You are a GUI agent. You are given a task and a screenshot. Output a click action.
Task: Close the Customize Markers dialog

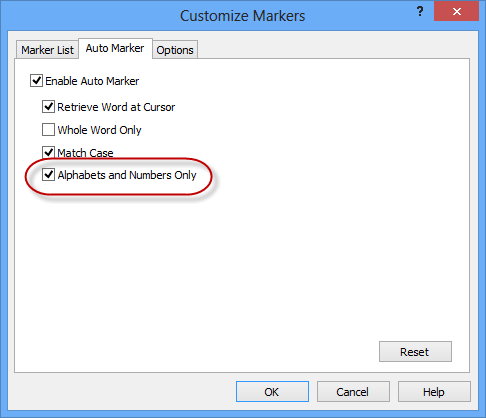456,11
